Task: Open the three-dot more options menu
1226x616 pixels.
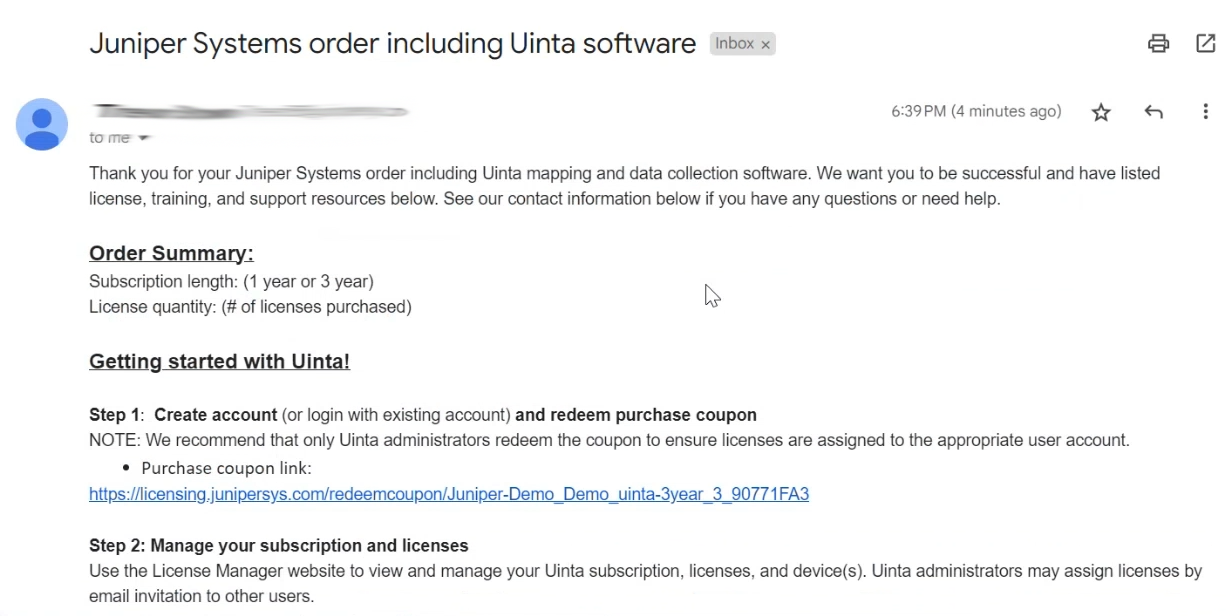Action: pyautogui.click(x=1205, y=112)
